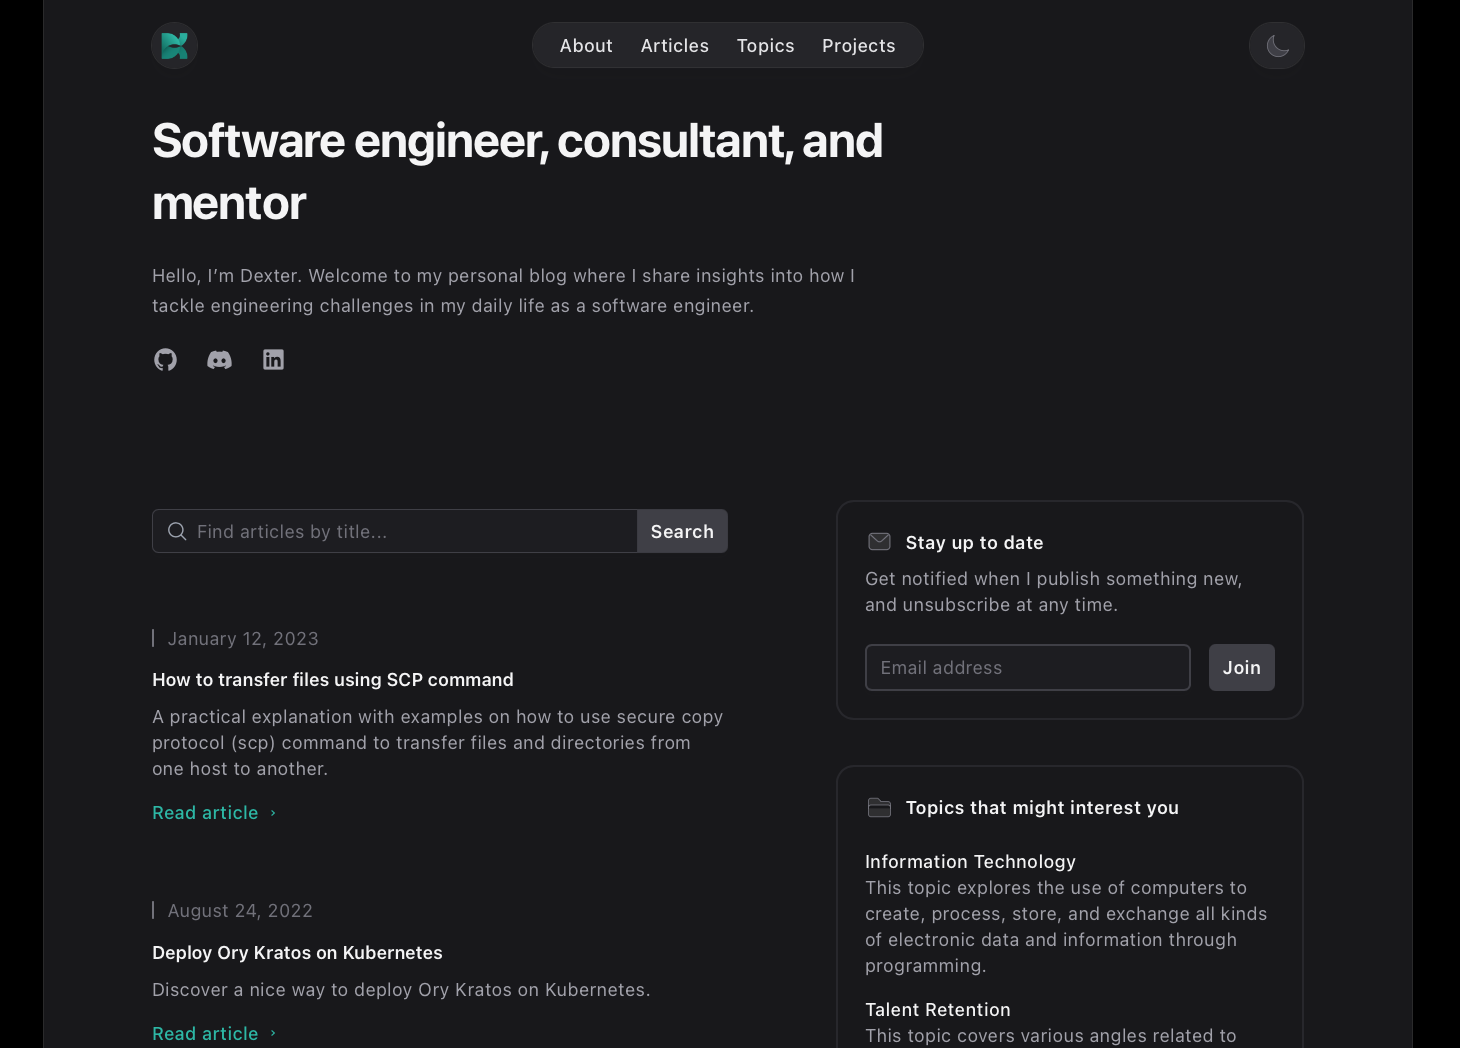Open the About nav item

586,46
